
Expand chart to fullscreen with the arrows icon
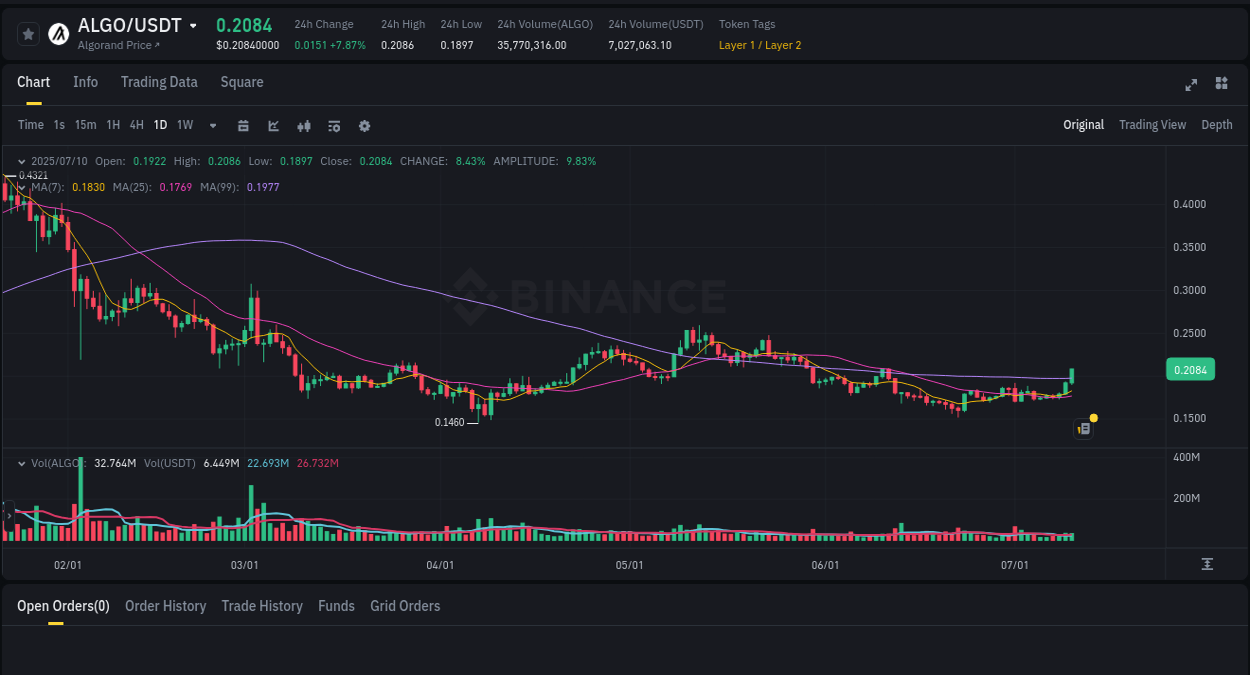click(x=1191, y=85)
